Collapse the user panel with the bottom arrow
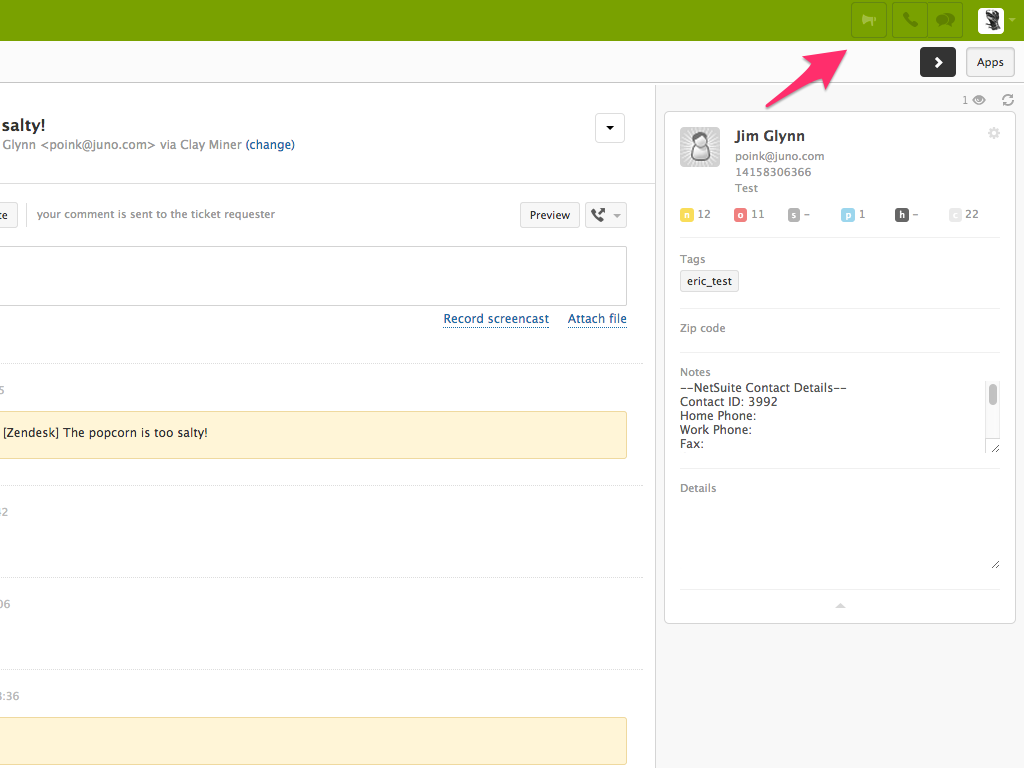1024x768 pixels. (840, 605)
